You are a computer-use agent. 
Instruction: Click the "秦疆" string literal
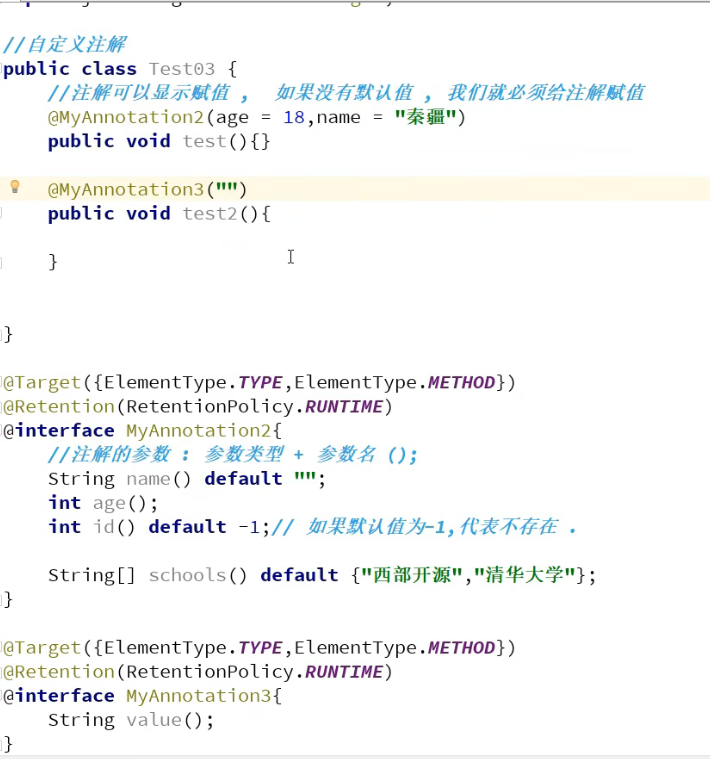pos(426,117)
